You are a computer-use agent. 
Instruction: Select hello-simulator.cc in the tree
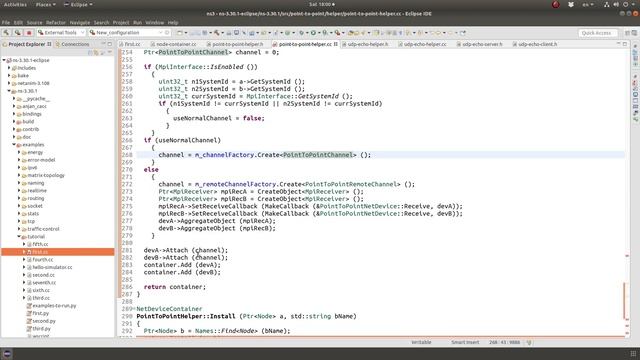coord(52,267)
